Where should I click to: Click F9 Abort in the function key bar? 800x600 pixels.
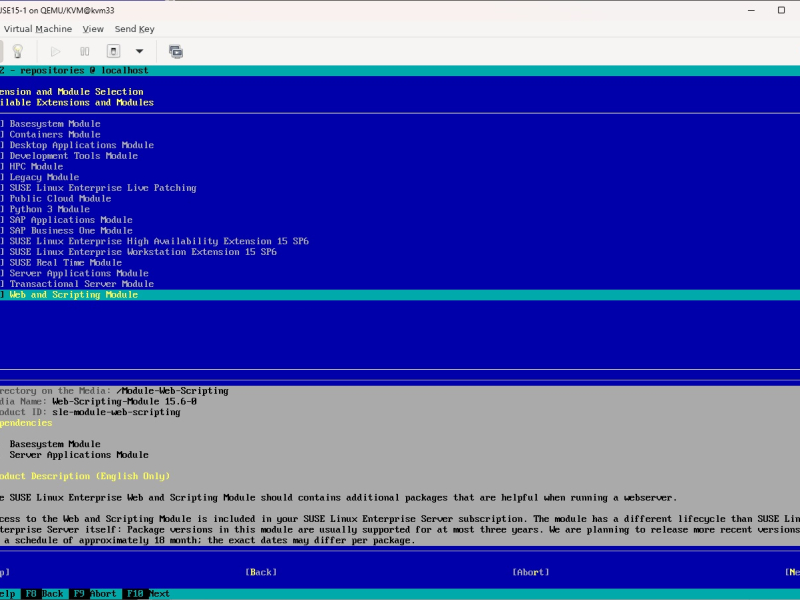94,594
